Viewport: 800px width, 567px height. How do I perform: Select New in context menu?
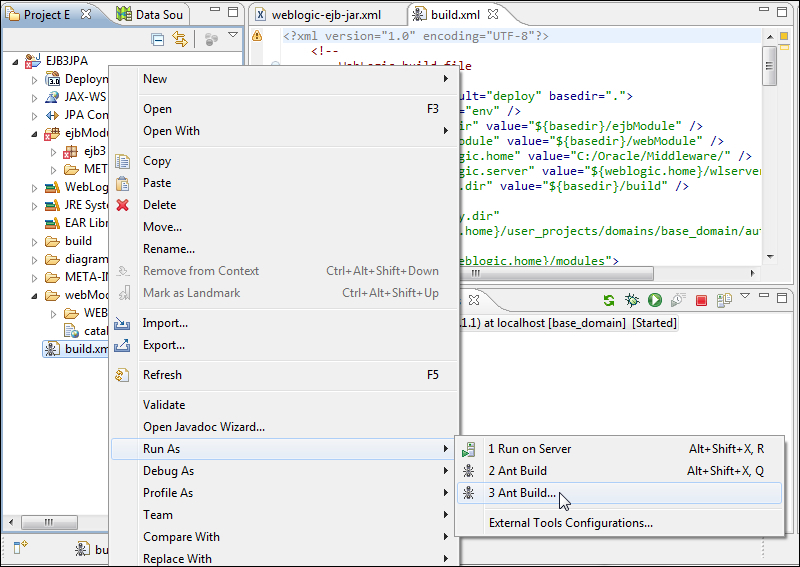point(284,79)
